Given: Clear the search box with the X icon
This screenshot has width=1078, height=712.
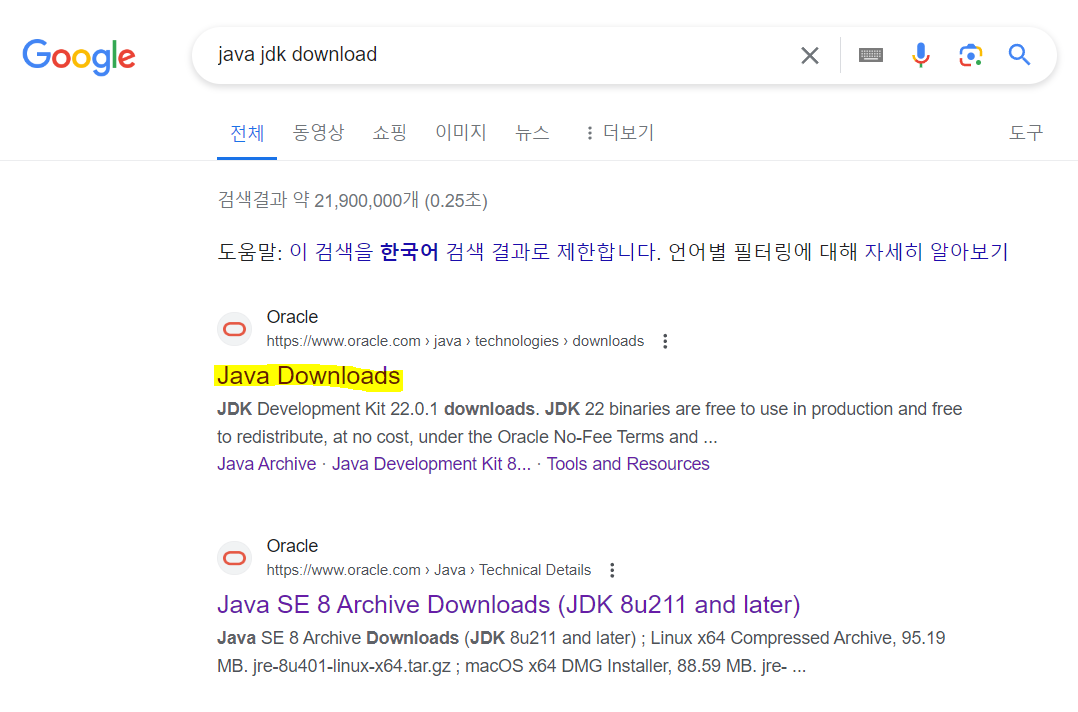Looking at the screenshot, I should coord(810,55).
